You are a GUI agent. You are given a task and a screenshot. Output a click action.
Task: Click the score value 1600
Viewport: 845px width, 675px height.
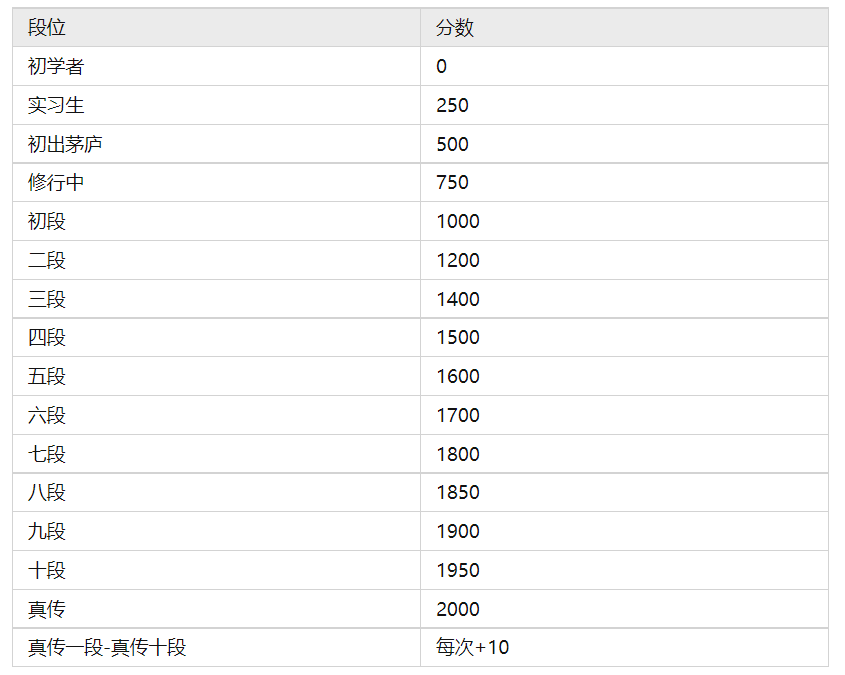pyautogui.click(x=458, y=376)
